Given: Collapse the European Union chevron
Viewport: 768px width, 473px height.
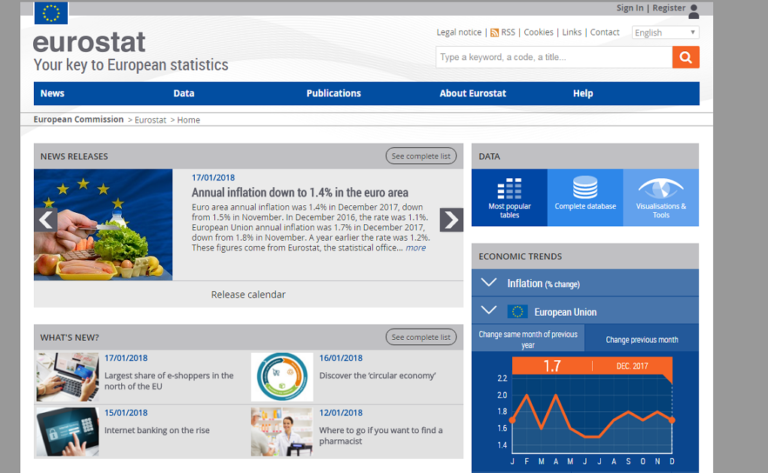Looking at the screenshot, I should 489,310.
